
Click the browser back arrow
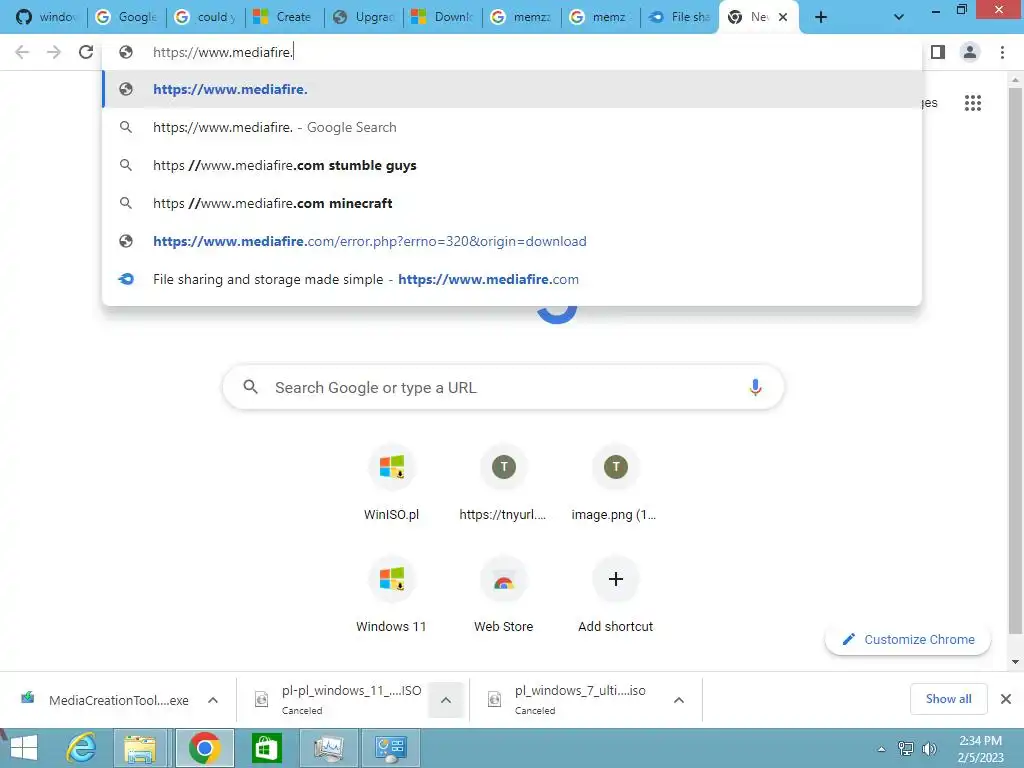click(22, 52)
